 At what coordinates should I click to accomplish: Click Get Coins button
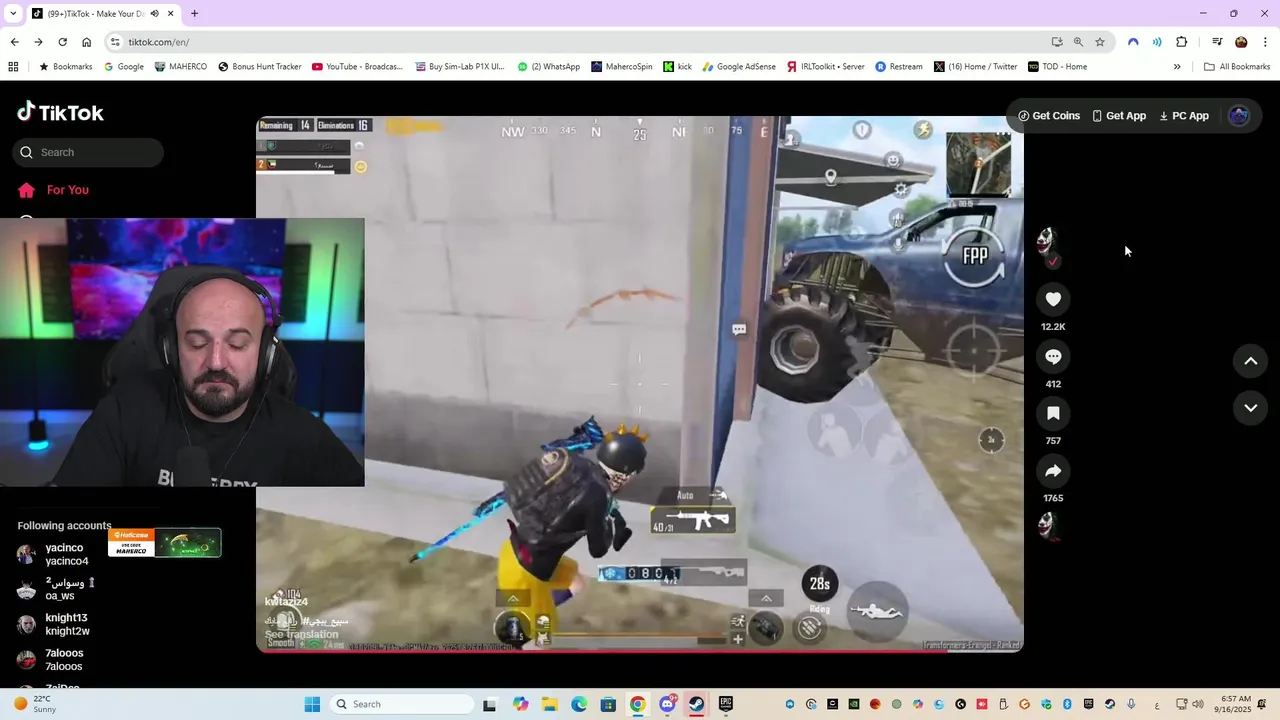click(x=1049, y=116)
